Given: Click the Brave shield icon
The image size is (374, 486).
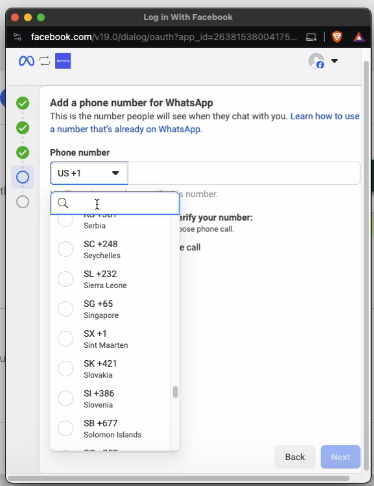Looking at the screenshot, I should tap(337, 37).
